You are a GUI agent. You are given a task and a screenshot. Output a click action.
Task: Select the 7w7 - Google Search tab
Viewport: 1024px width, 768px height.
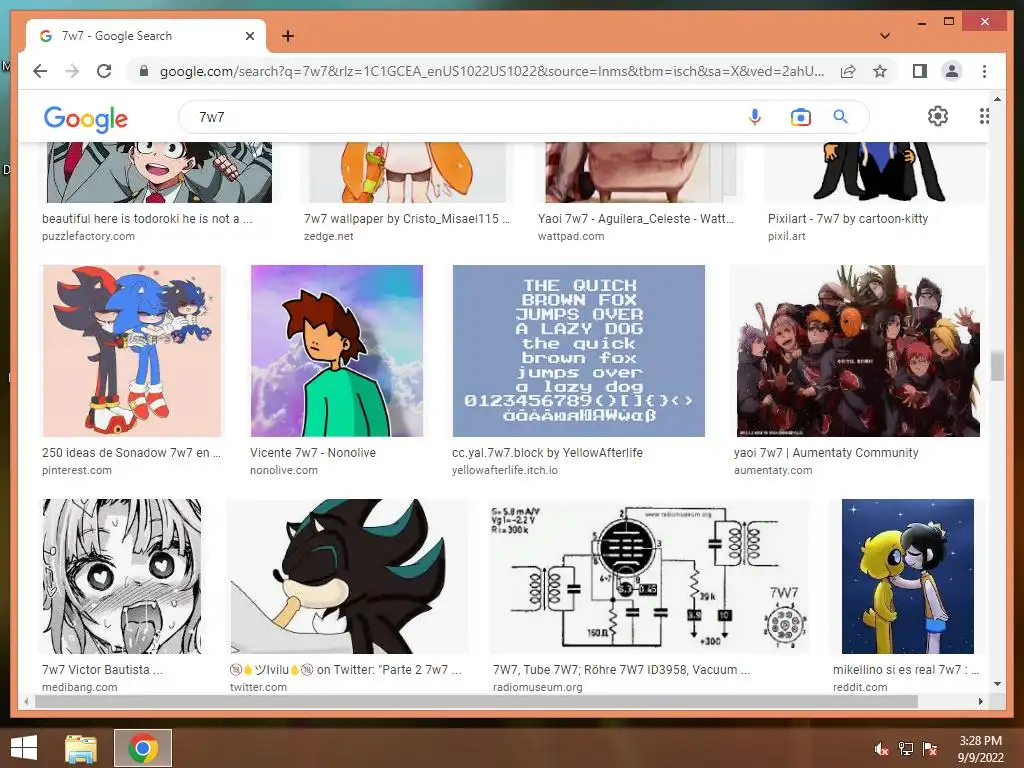(x=146, y=36)
